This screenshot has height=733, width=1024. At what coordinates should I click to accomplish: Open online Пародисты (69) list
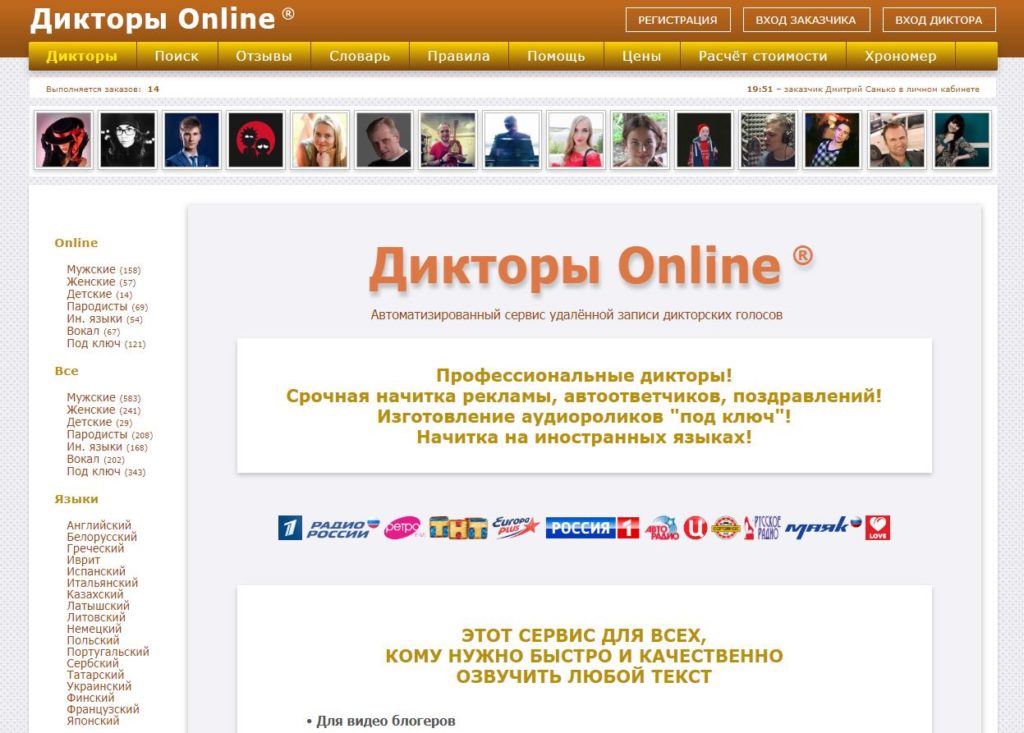tap(107, 306)
